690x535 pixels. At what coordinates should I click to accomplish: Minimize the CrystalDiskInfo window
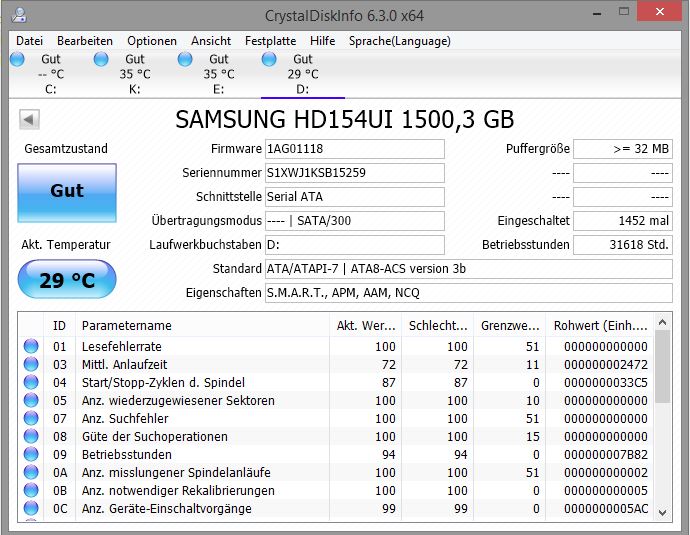click(x=597, y=14)
